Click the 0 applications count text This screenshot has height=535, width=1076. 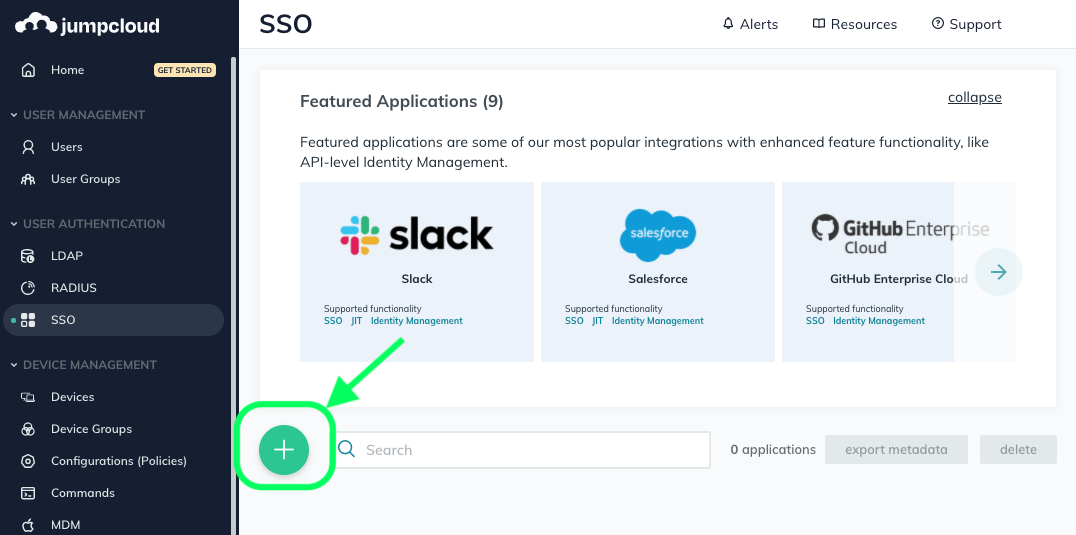(x=773, y=450)
